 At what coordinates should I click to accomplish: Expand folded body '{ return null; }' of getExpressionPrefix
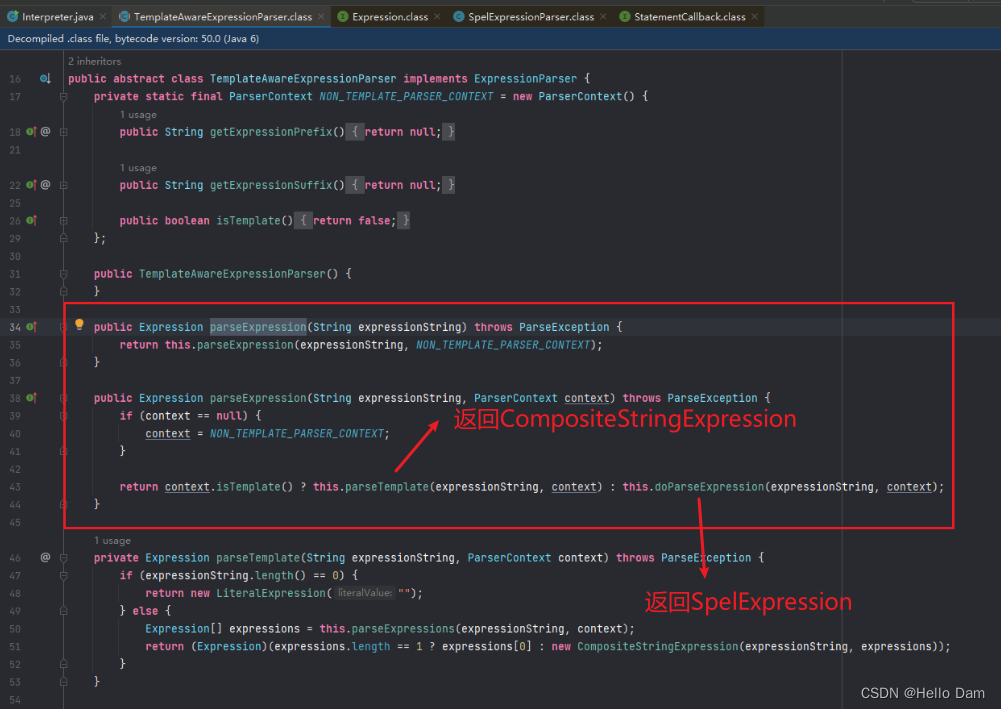(400, 132)
